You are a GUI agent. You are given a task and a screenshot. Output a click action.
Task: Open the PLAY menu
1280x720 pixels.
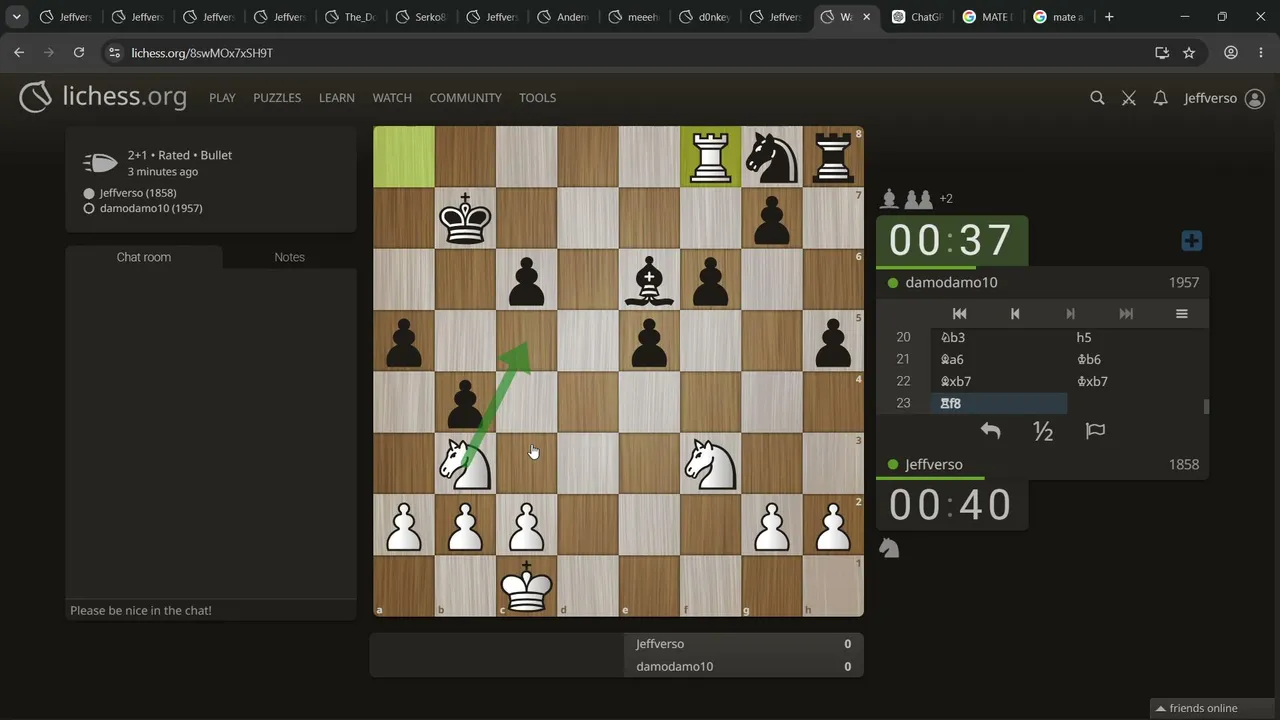[222, 98]
